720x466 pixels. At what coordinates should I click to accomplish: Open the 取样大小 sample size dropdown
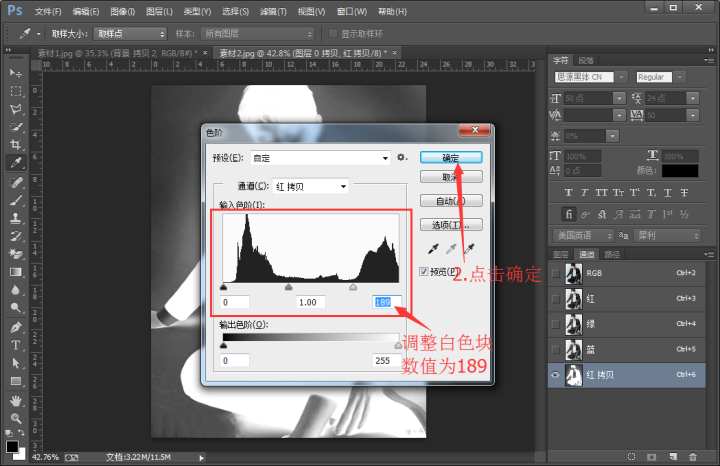tap(131, 33)
